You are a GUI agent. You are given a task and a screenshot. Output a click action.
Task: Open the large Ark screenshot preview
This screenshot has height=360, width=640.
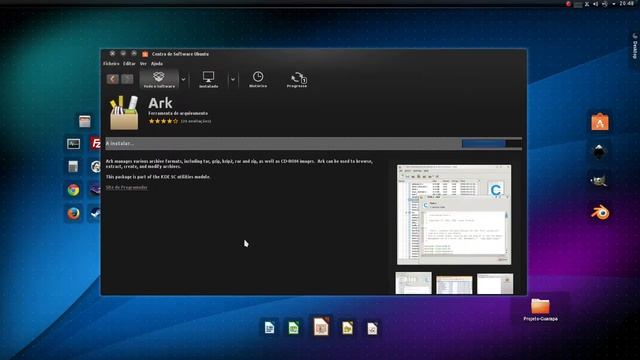click(x=454, y=215)
